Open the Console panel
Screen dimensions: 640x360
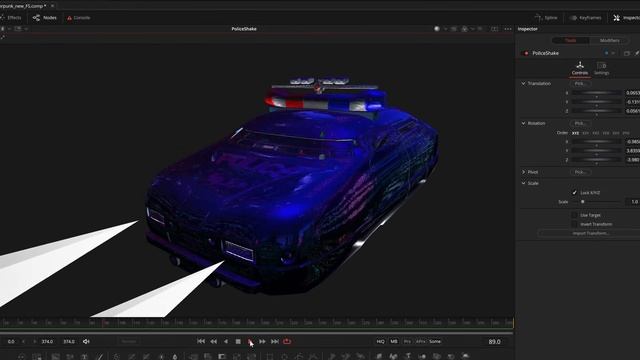tap(78, 18)
